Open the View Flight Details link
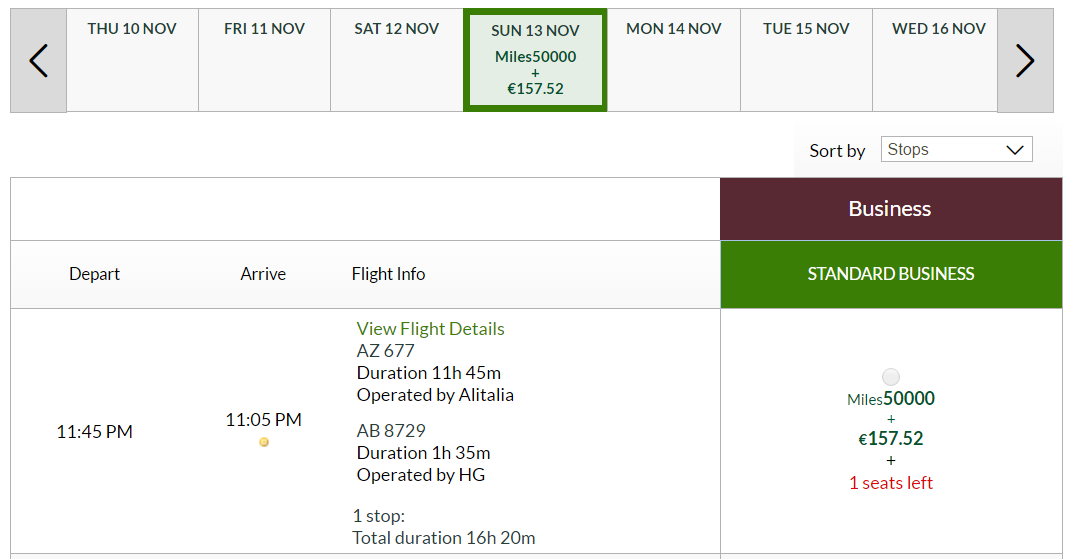Viewport: 1070px width, 559px height. (430, 328)
